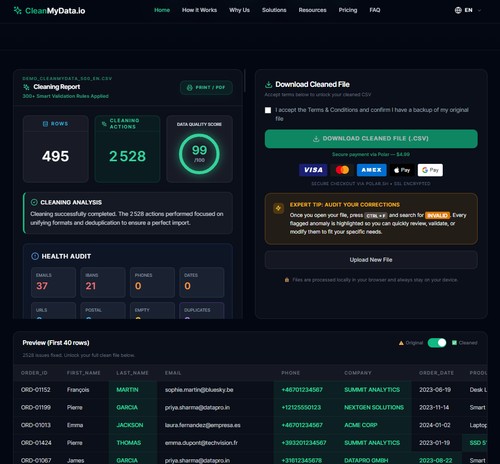Click the Rows table icon
The height and width of the screenshot is (464, 500).
(x=45, y=124)
